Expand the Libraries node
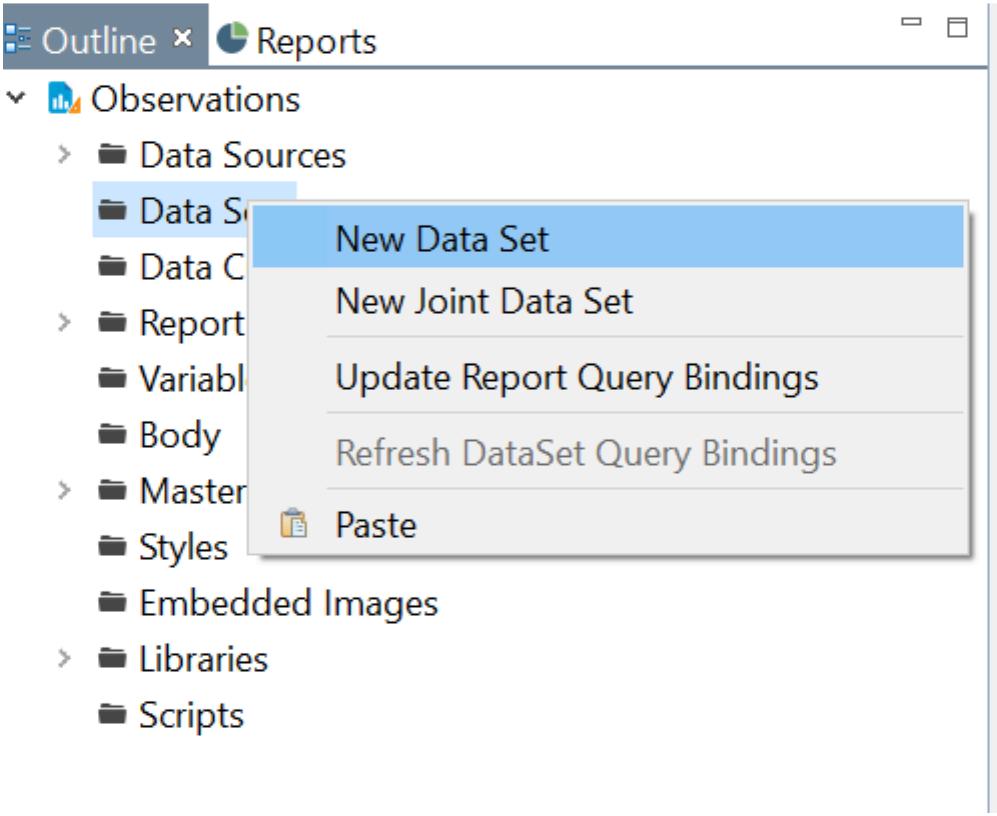This screenshot has width=997, height=816. [64, 658]
